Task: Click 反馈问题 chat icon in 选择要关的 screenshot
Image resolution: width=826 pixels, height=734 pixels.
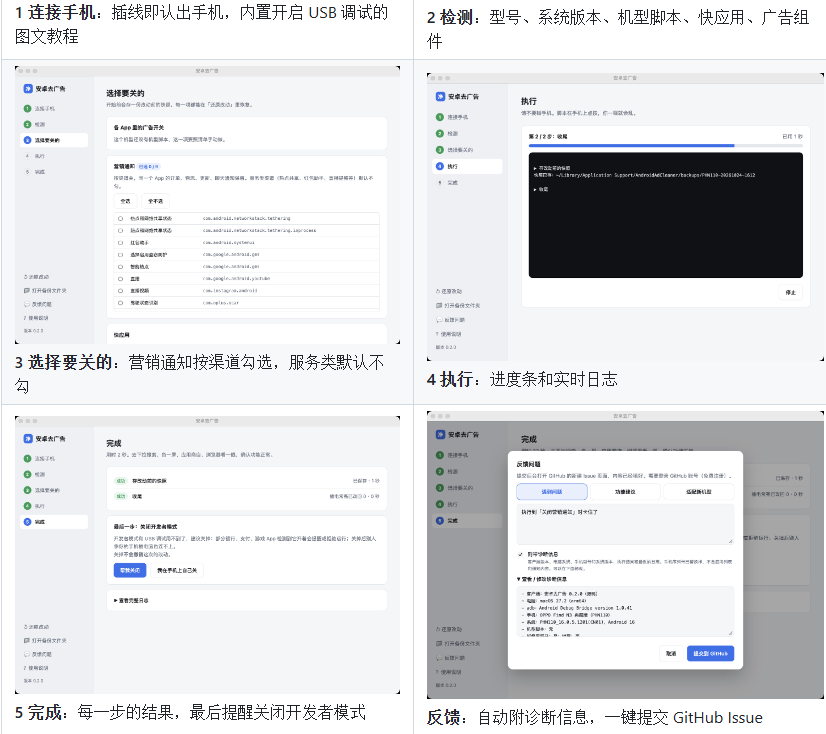Action: point(26,304)
